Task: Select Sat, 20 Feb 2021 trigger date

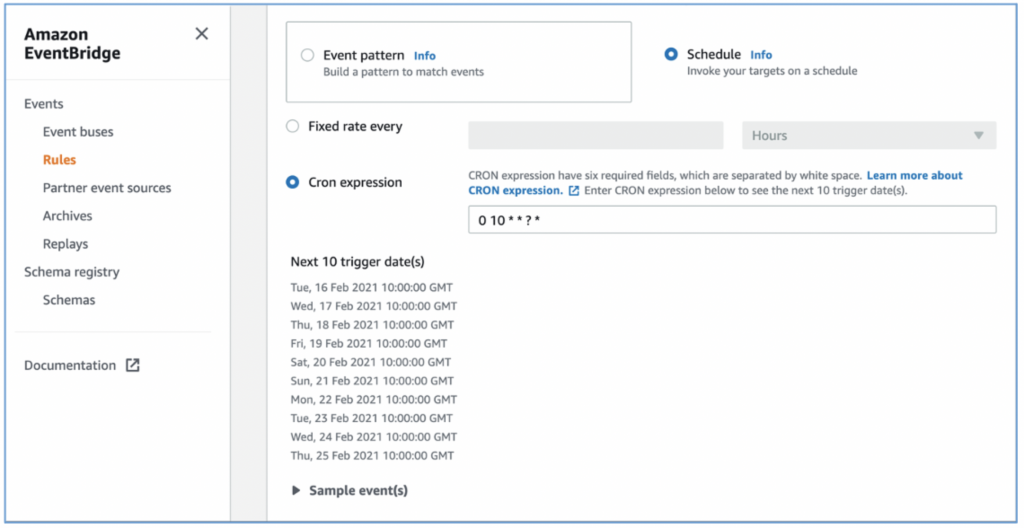Action: tap(371, 362)
